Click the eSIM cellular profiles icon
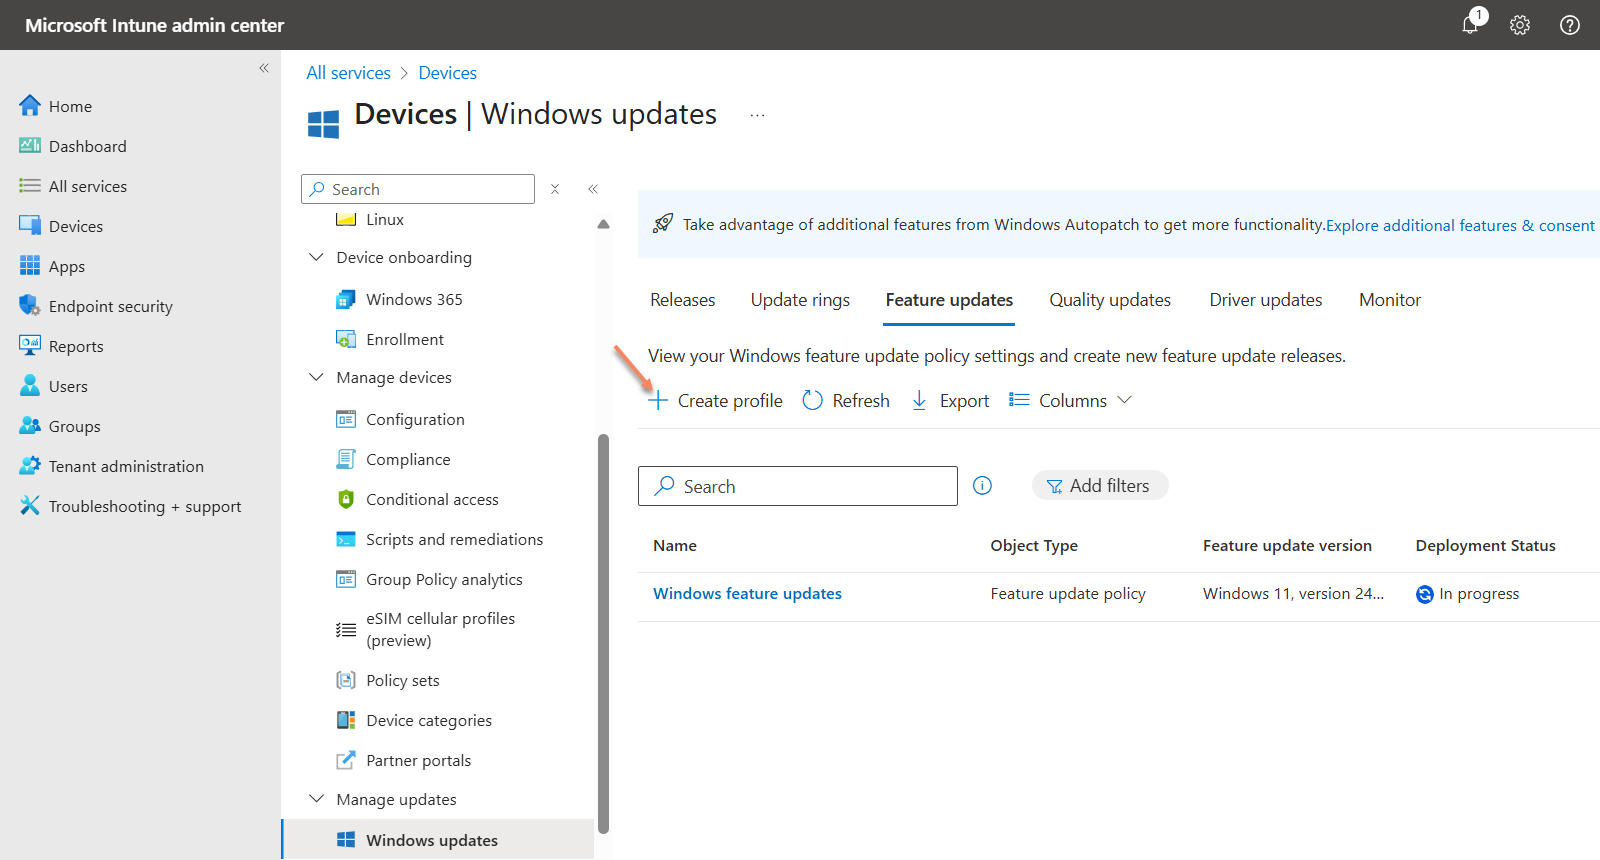Viewport: 1600px width, 860px height. tap(346, 630)
